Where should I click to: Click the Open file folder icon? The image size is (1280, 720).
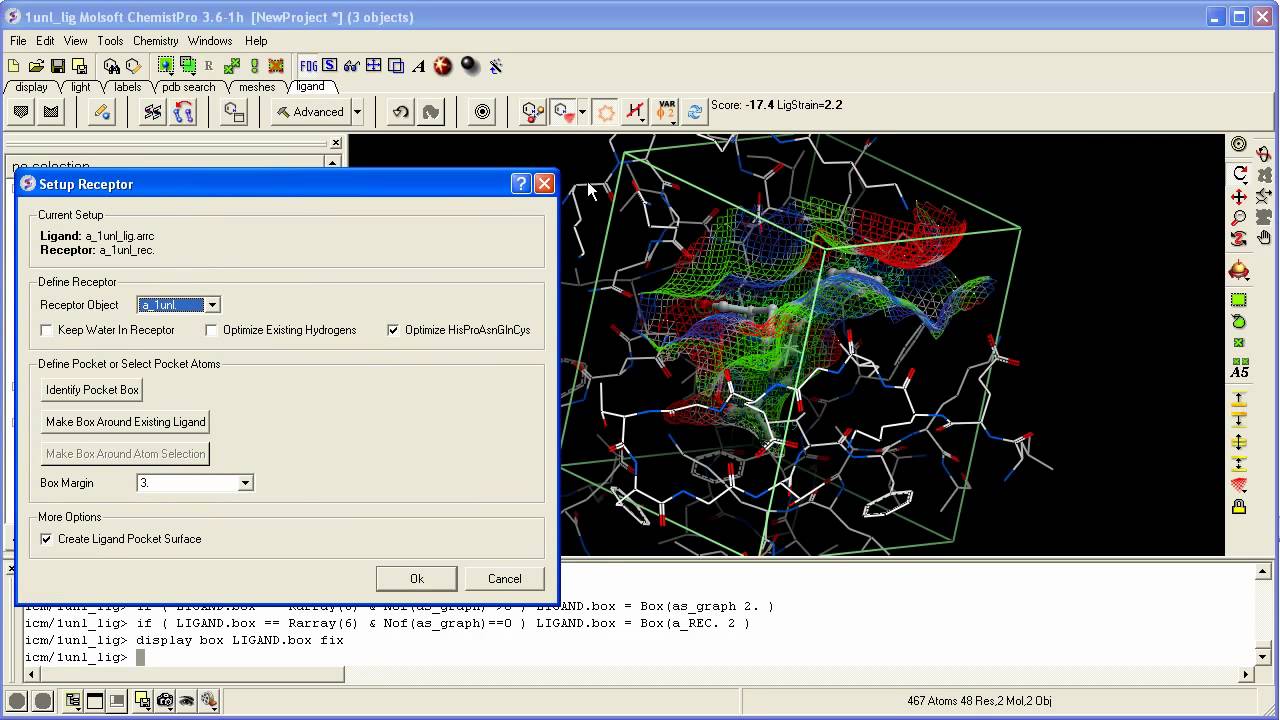[x=36, y=66]
